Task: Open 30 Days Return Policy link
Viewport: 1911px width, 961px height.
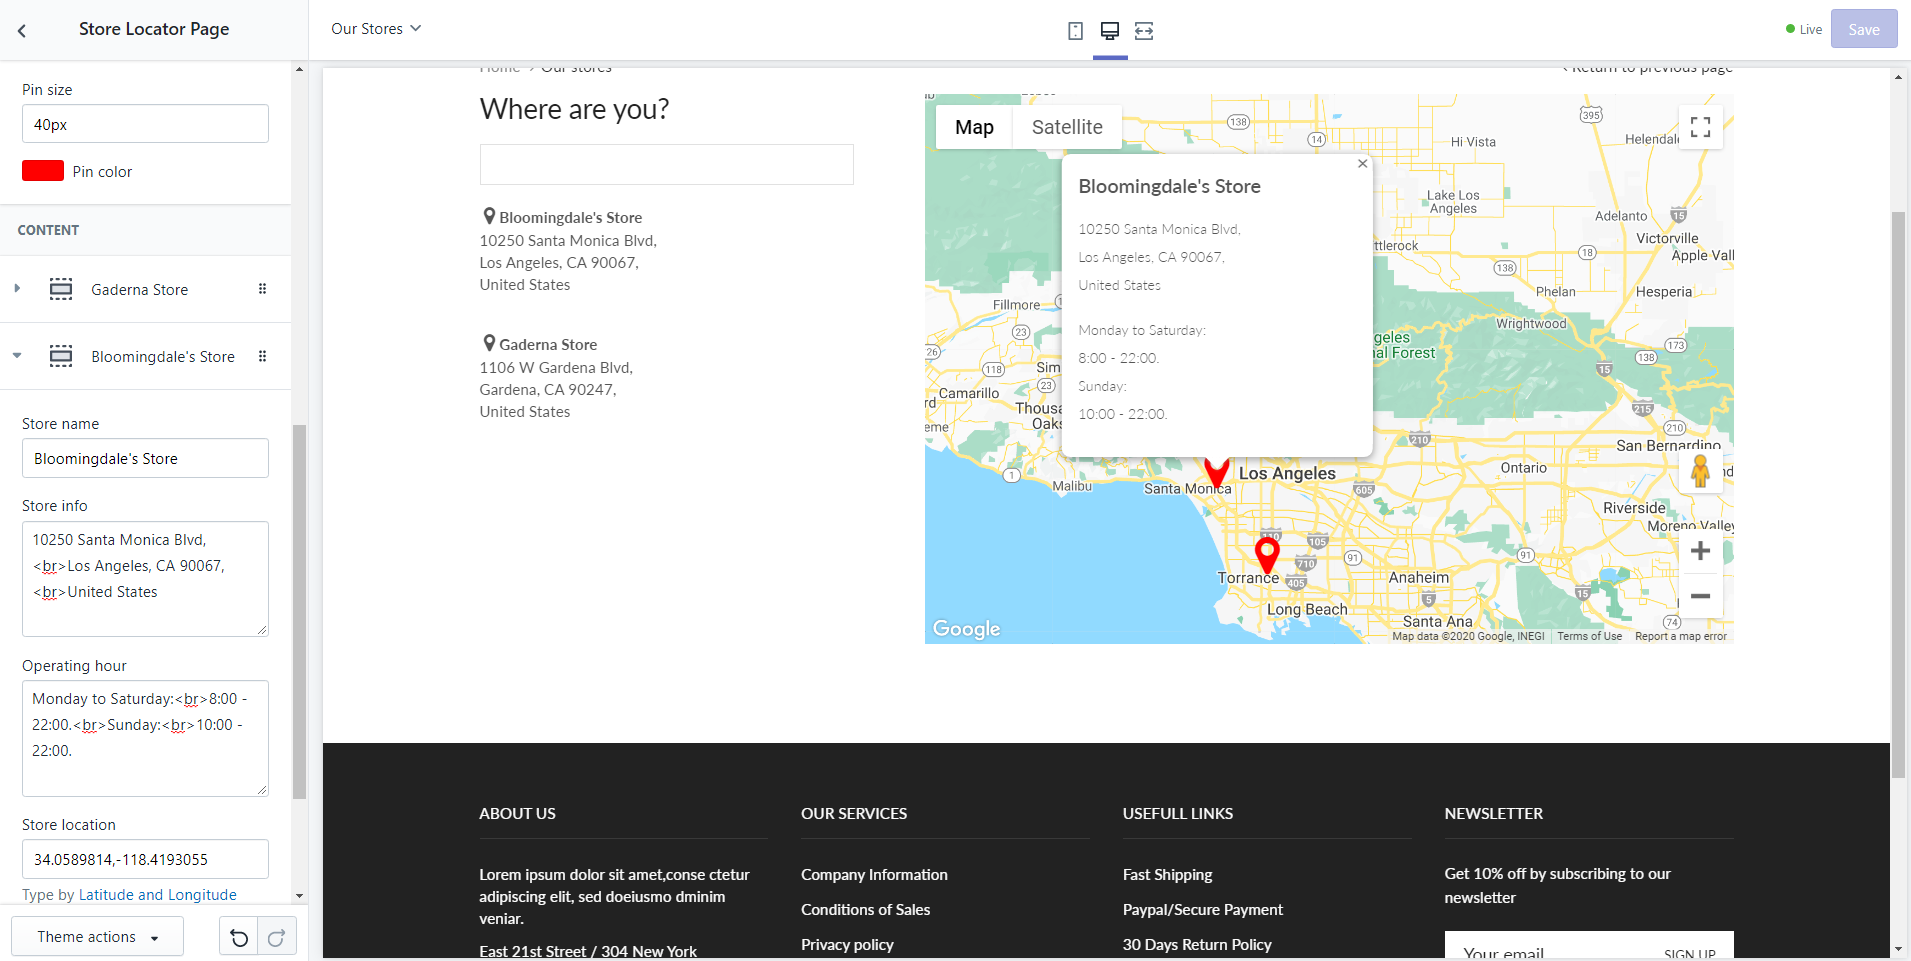Action: [x=1197, y=945]
